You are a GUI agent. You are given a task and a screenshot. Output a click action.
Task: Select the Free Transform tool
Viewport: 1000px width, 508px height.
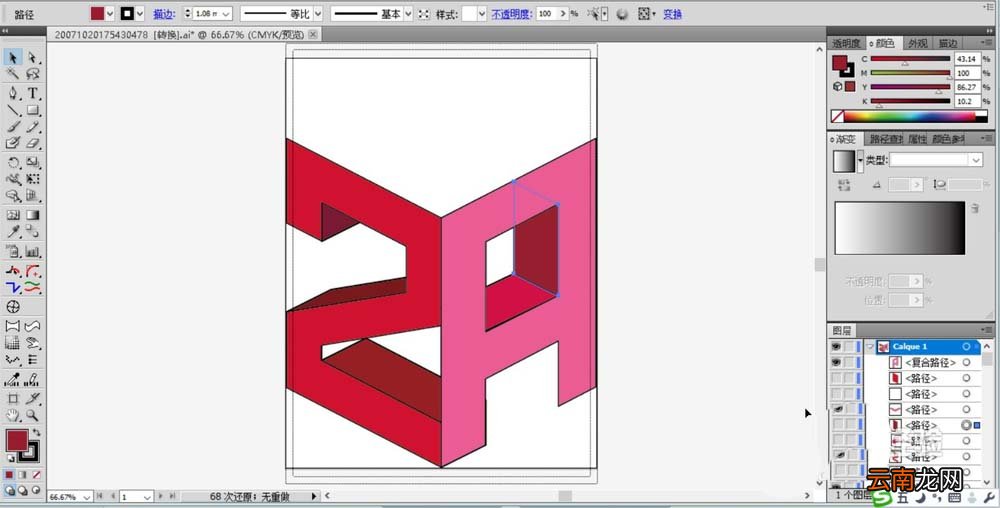33,179
